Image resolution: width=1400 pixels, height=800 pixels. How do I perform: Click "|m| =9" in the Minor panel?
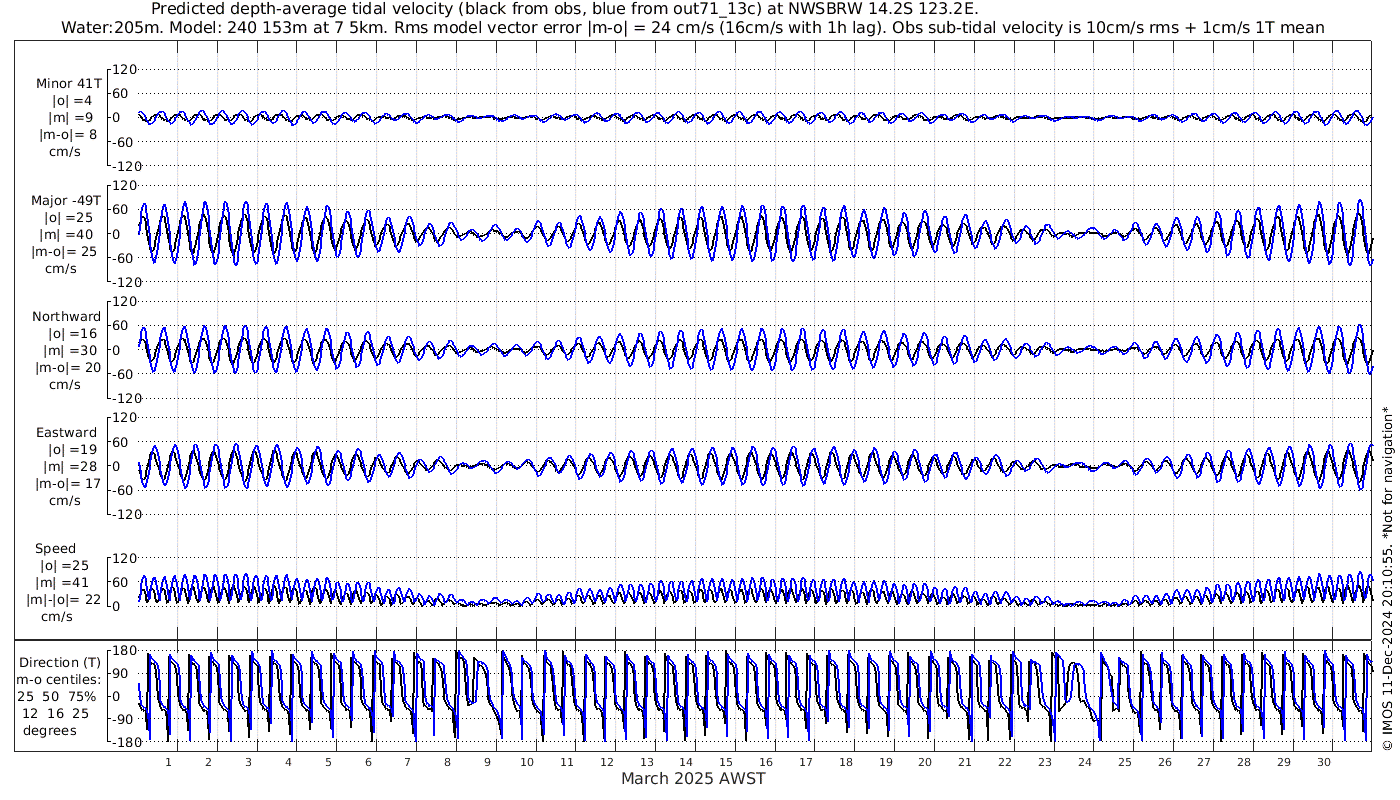click(x=72, y=118)
